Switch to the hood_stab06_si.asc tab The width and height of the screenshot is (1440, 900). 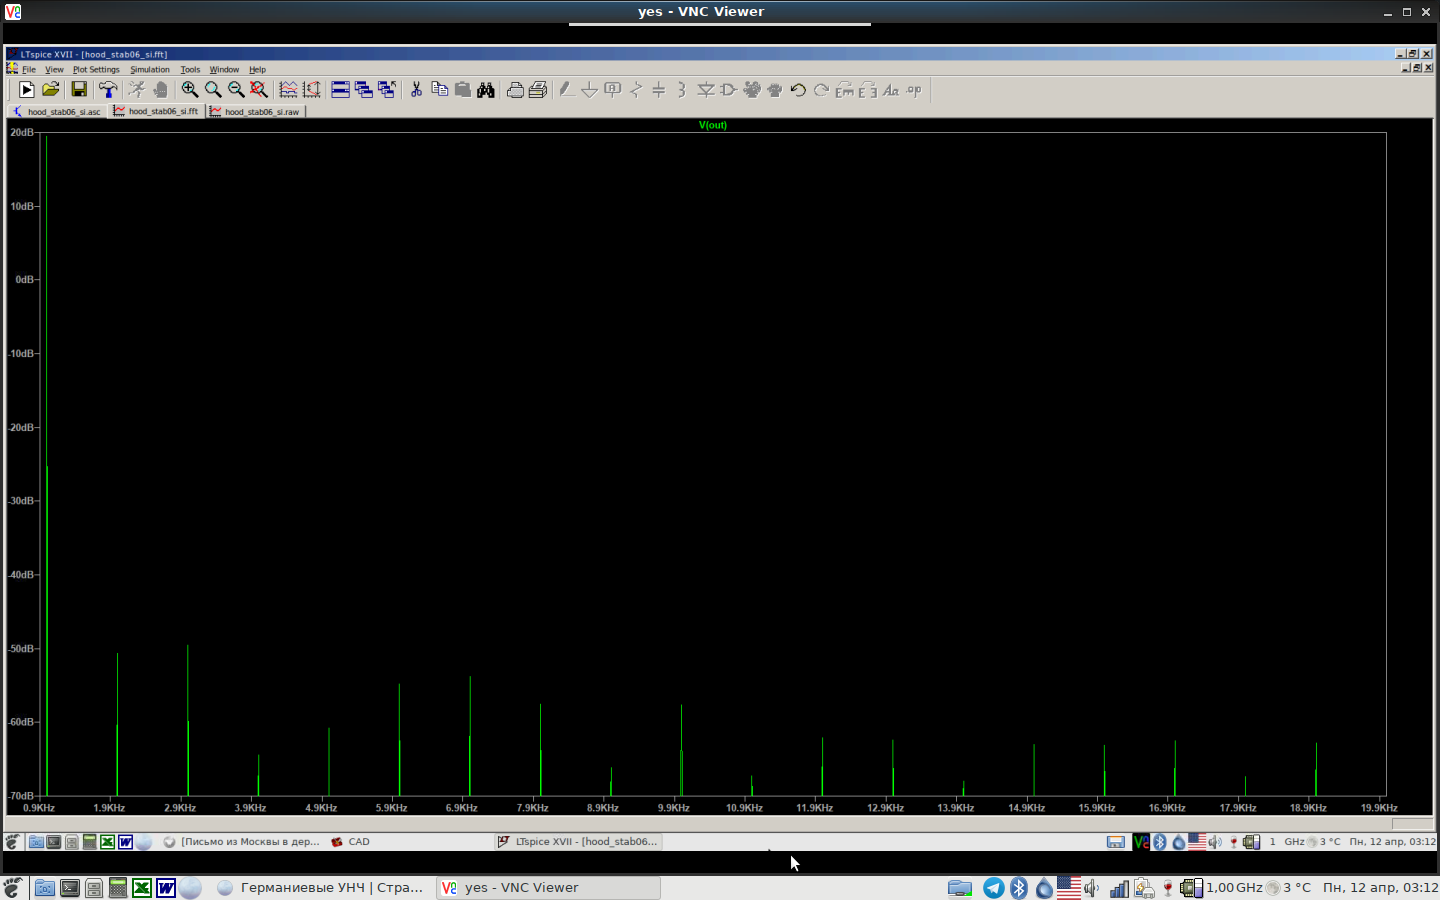click(x=57, y=112)
